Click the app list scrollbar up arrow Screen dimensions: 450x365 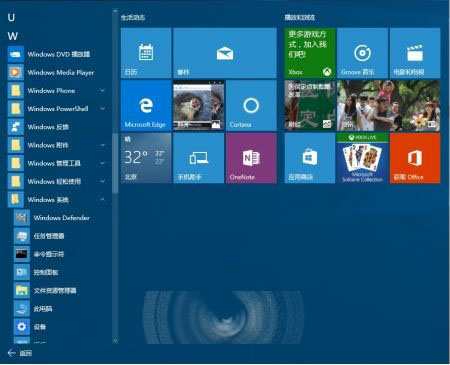click(115, 11)
